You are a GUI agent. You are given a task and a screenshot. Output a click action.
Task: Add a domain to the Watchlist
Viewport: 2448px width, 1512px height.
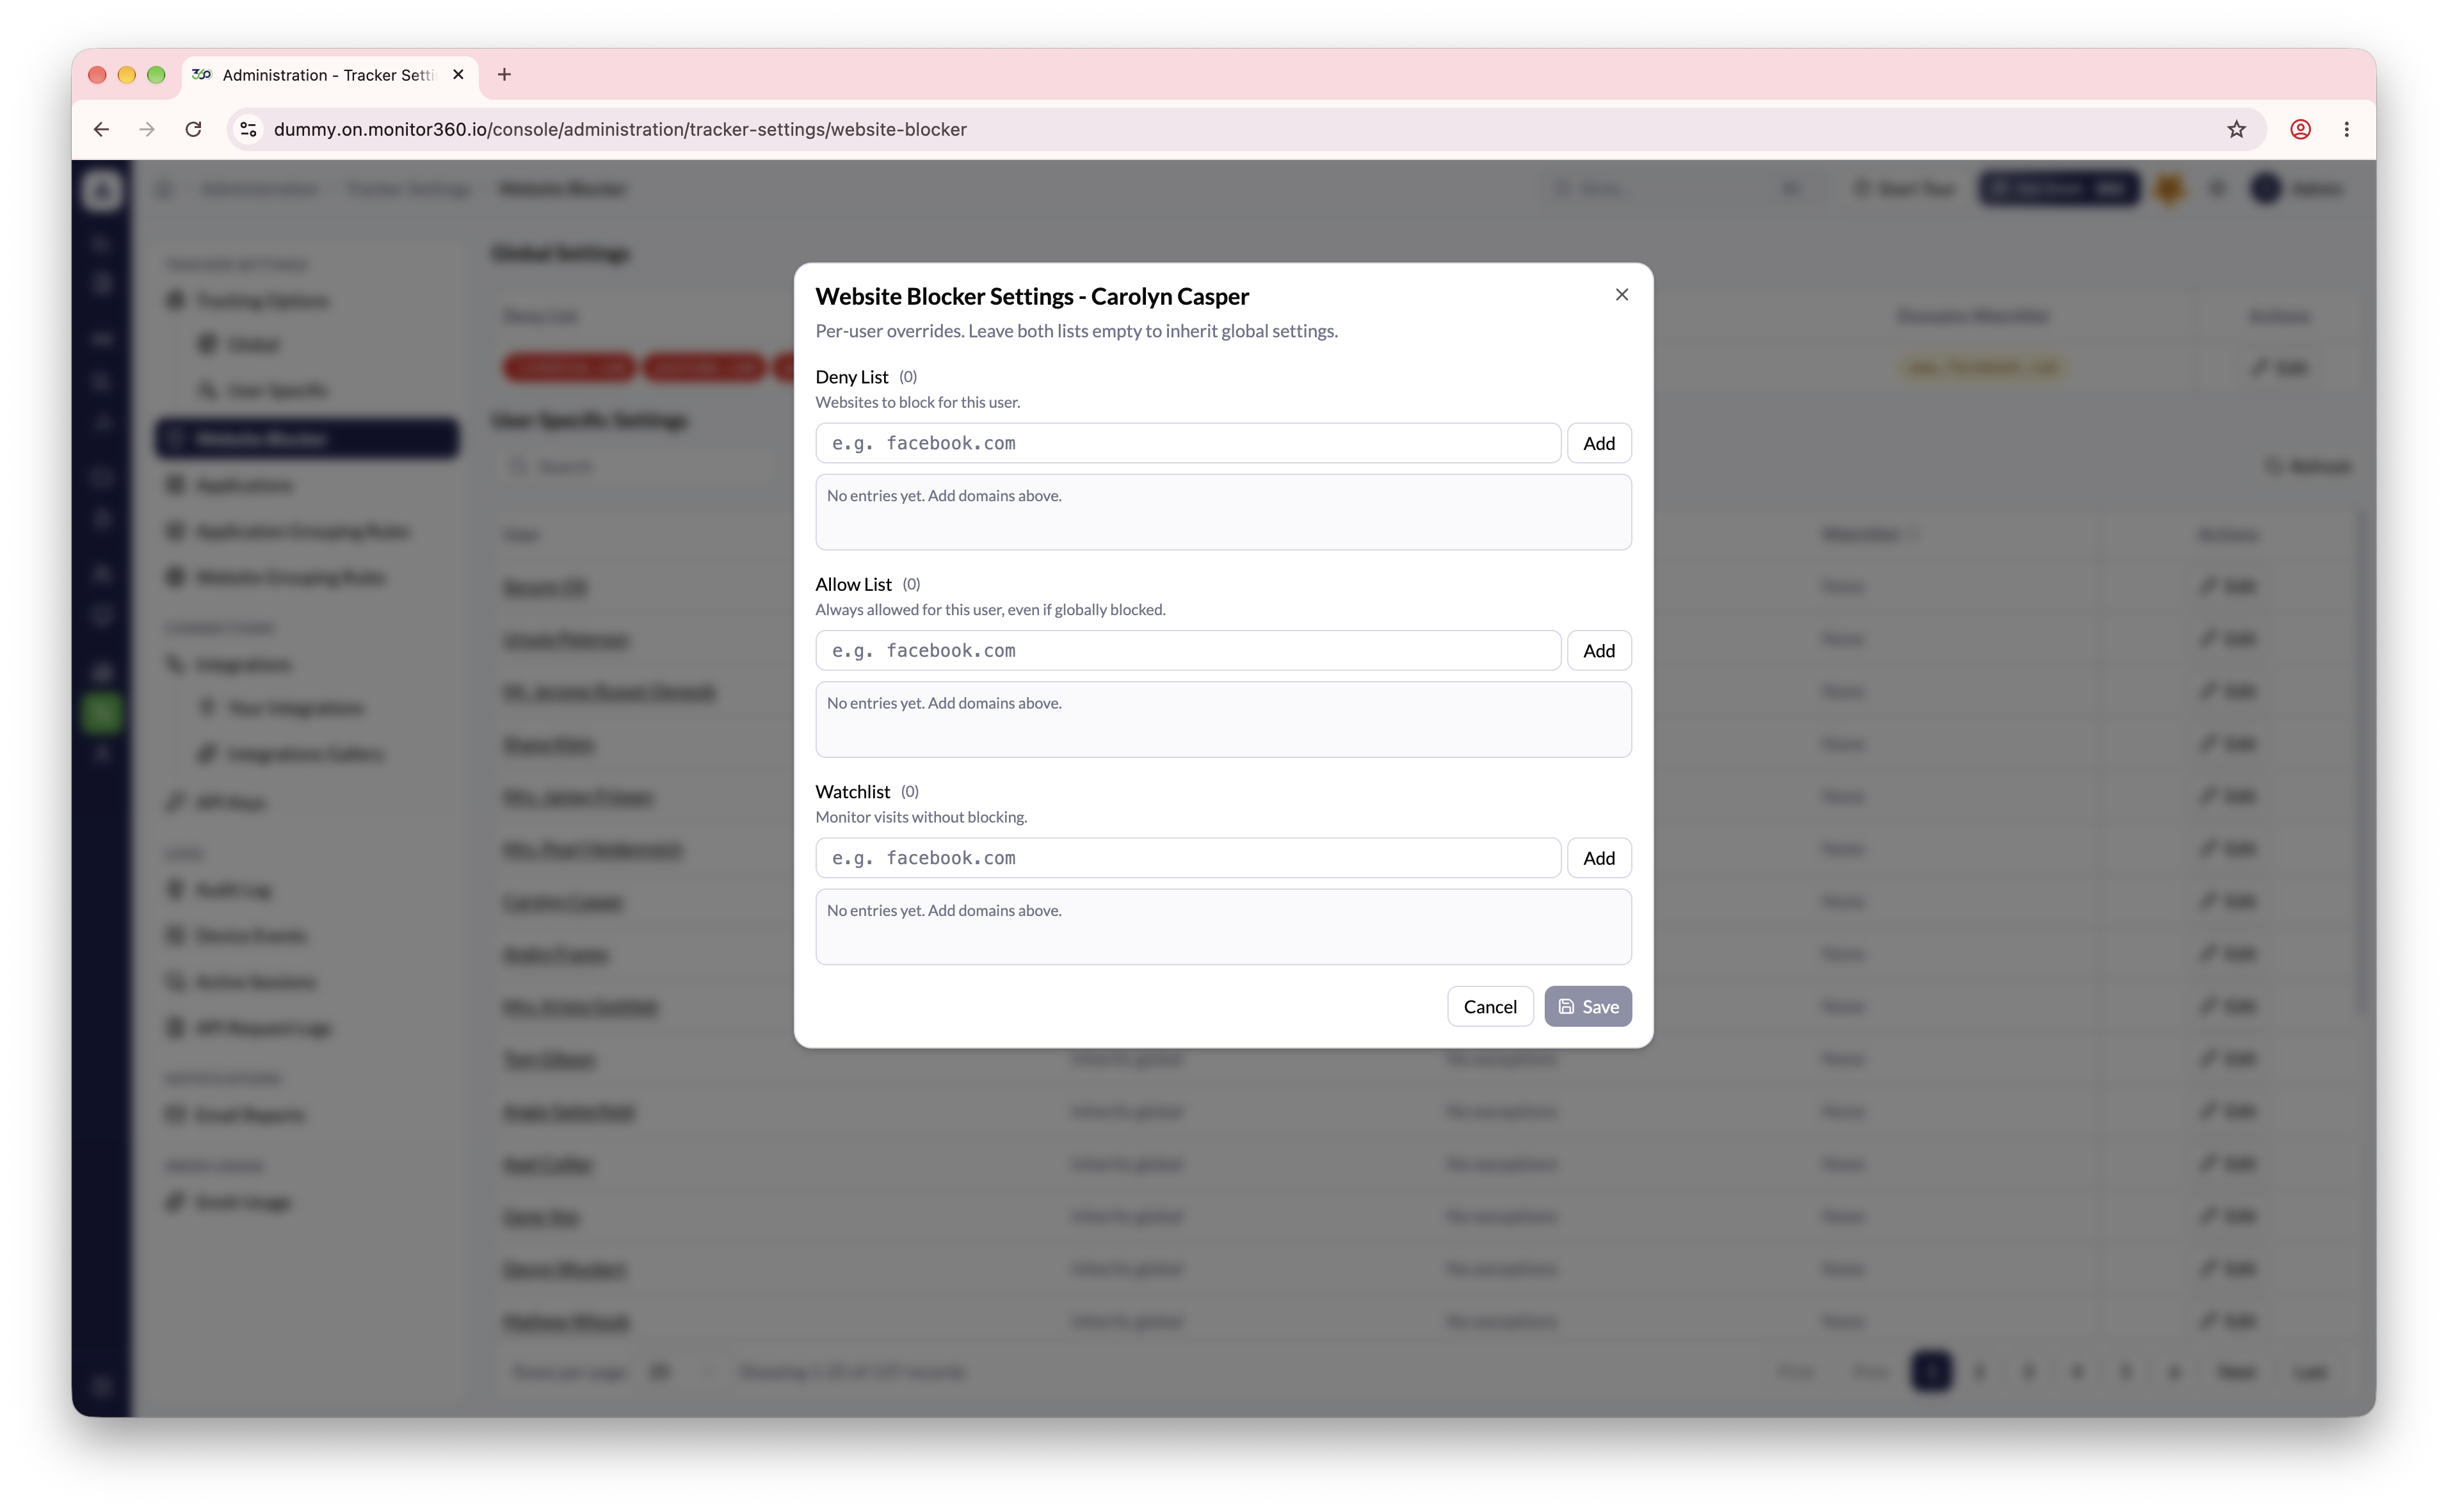click(1598, 858)
